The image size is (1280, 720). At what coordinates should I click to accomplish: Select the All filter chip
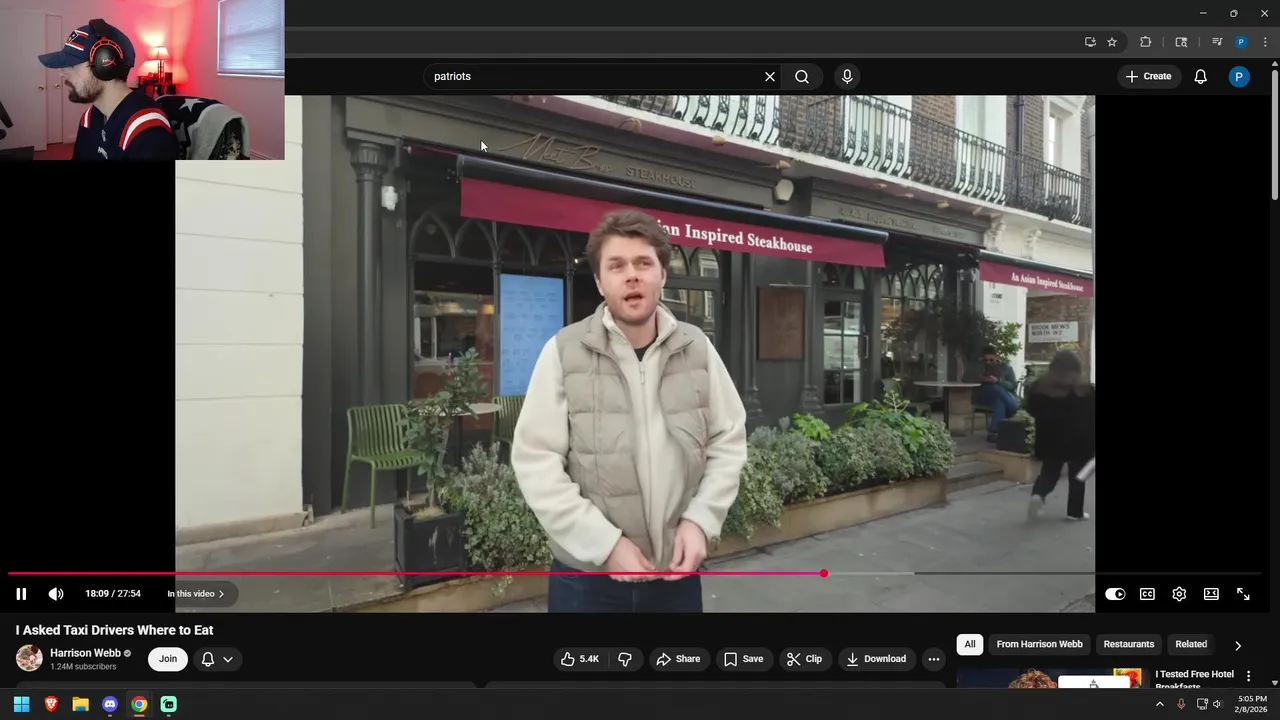pyautogui.click(x=970, y=644)
